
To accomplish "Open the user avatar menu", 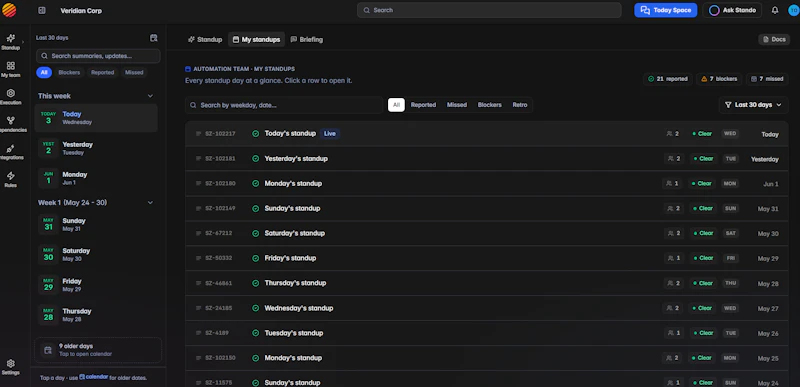I will 793,10.
